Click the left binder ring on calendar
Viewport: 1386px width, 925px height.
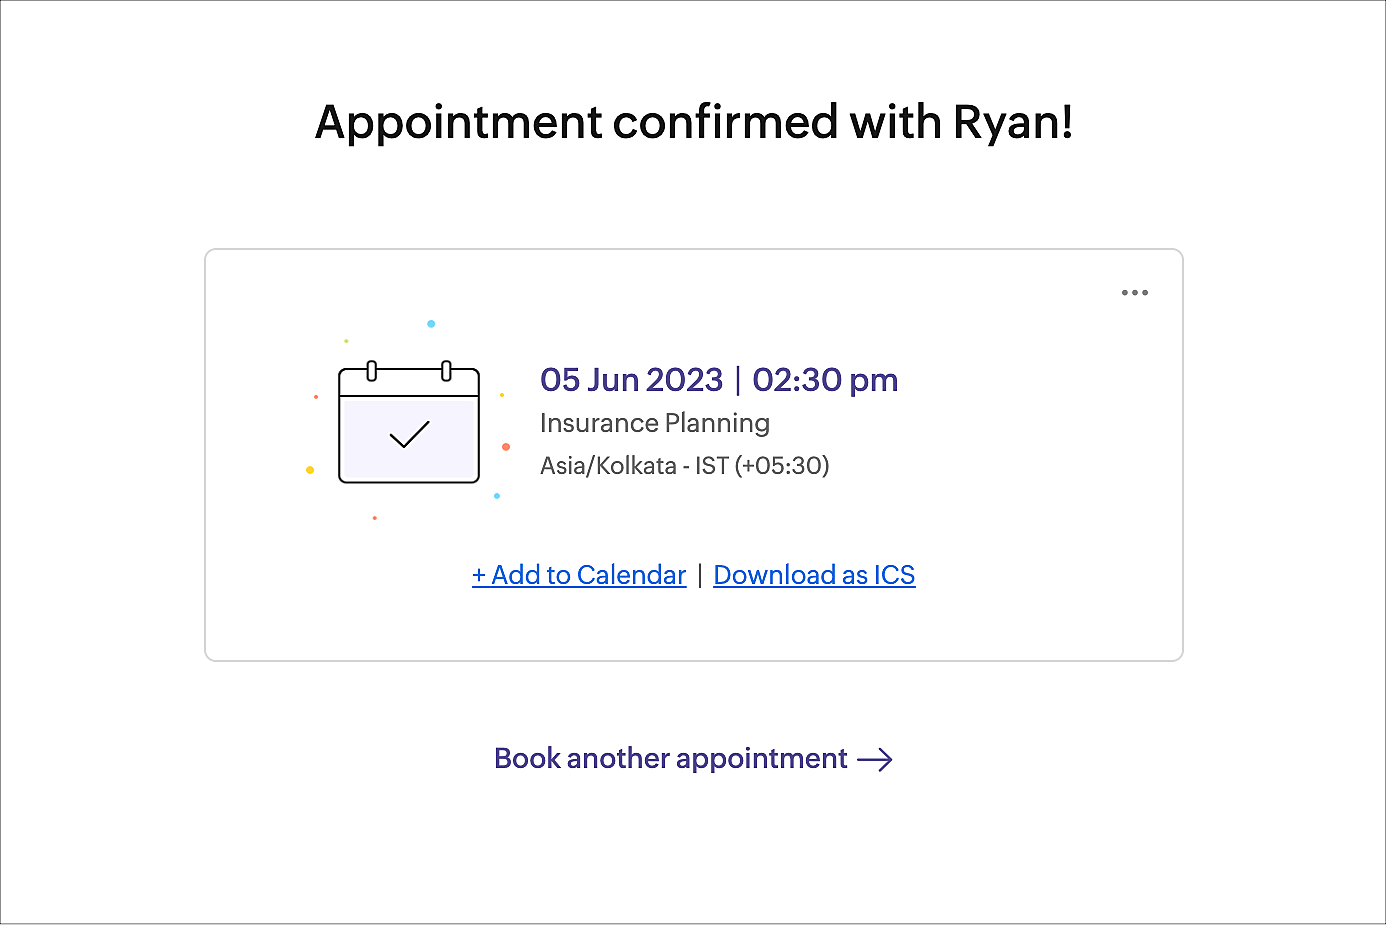pyautogui.click(x=372, y=371)
